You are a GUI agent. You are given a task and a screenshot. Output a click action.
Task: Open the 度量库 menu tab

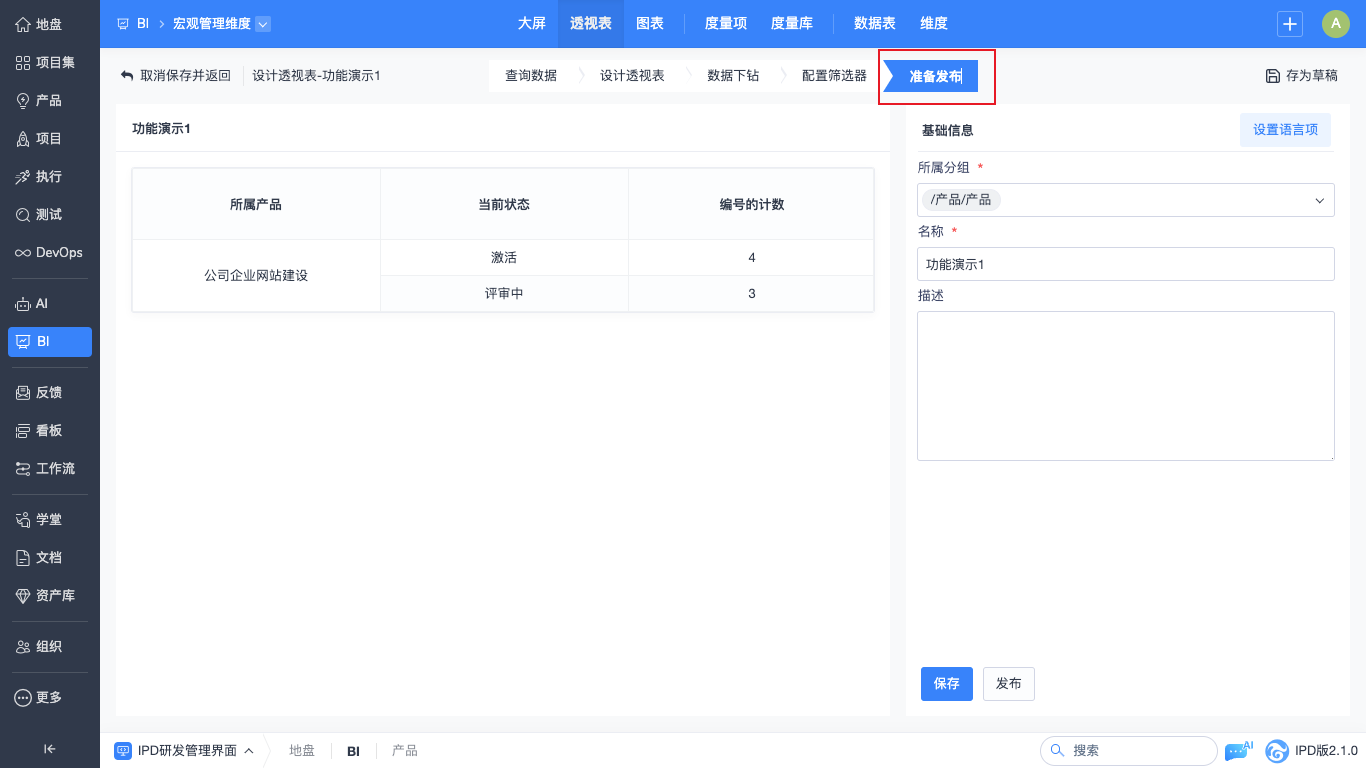pyautogui.click(x=791, y=24)
